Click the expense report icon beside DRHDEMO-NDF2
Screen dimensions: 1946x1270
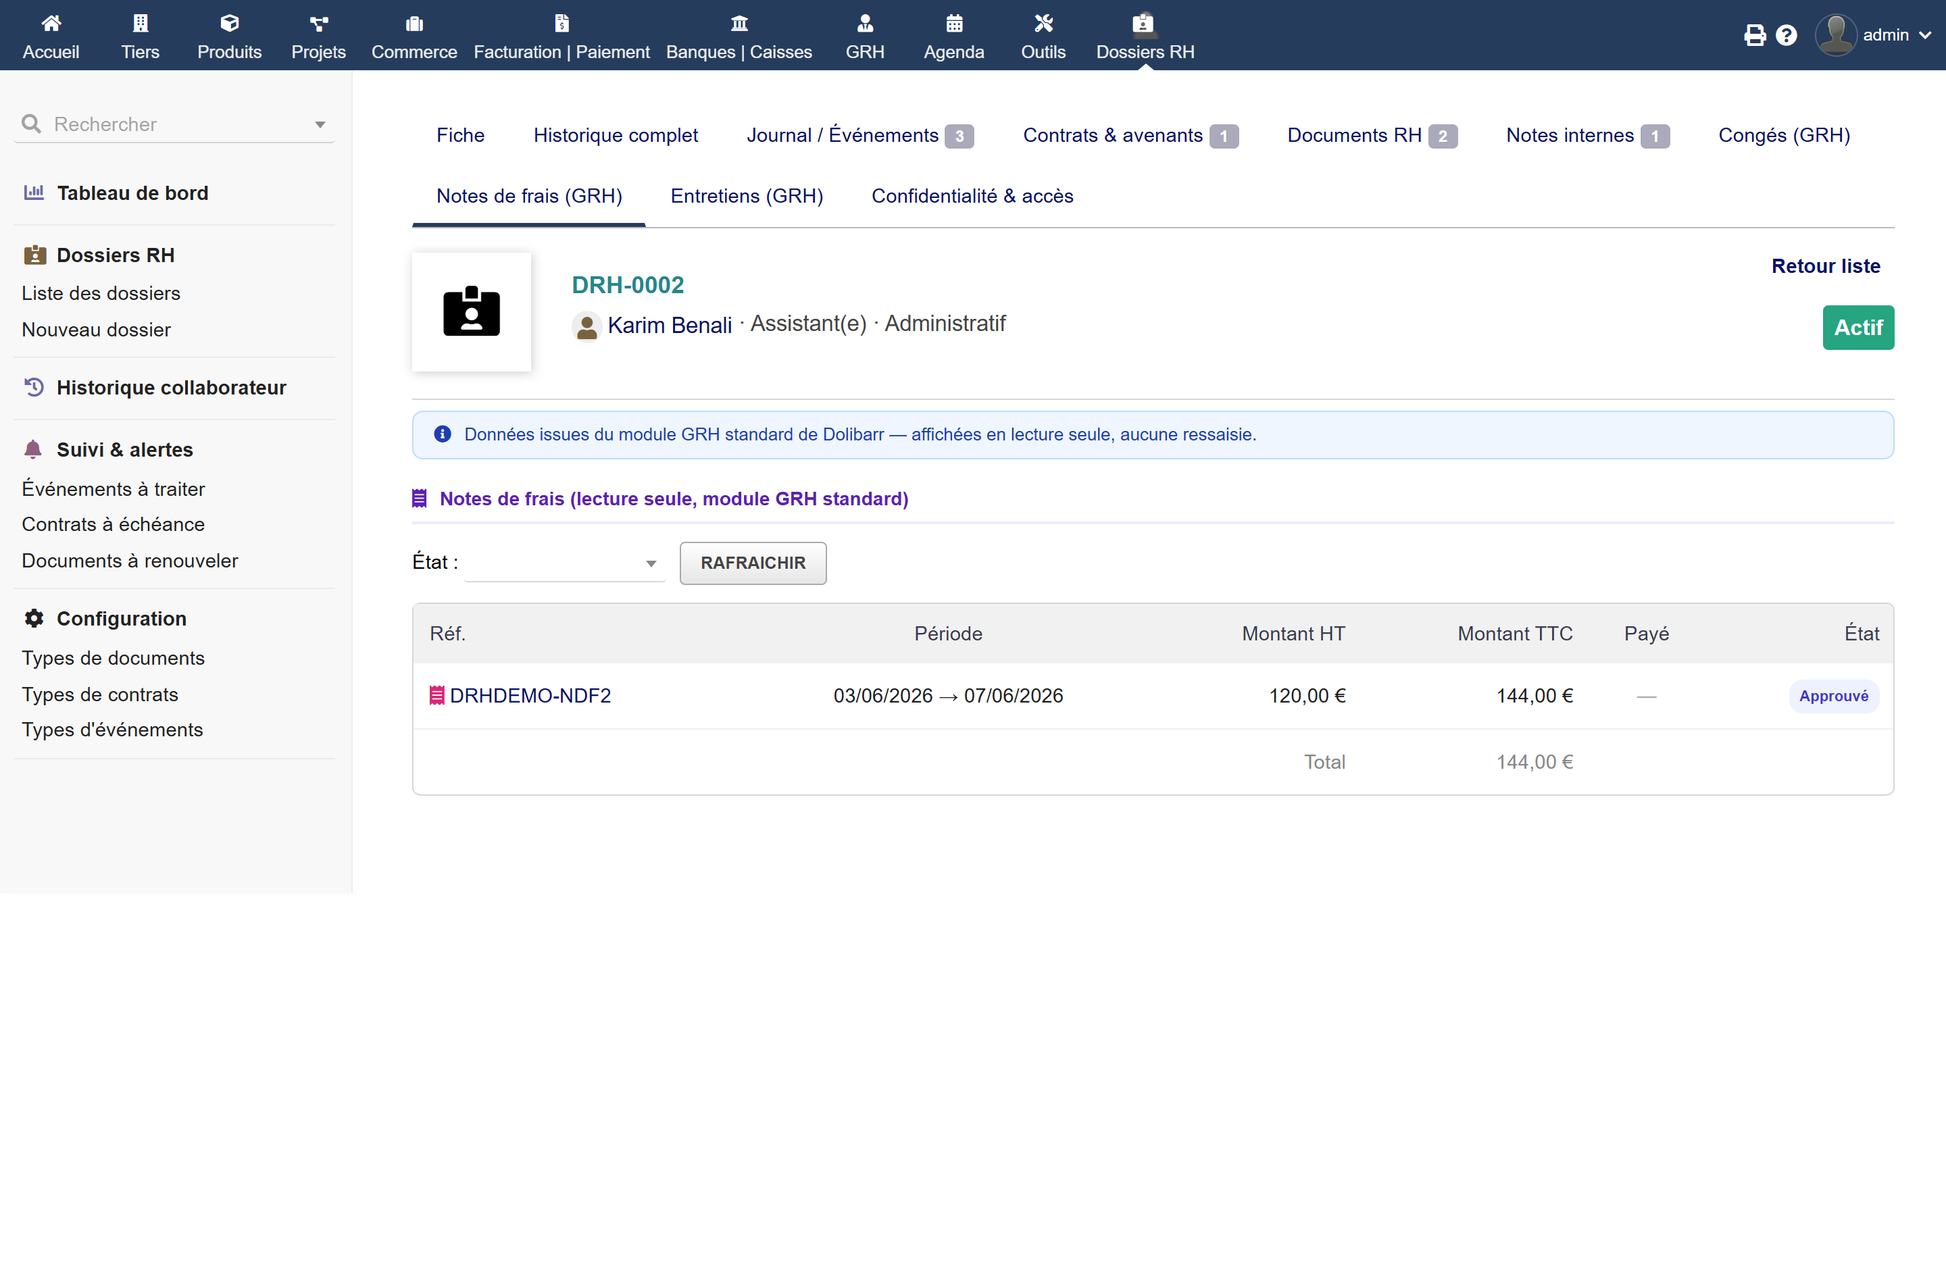(x=437, y=695)
